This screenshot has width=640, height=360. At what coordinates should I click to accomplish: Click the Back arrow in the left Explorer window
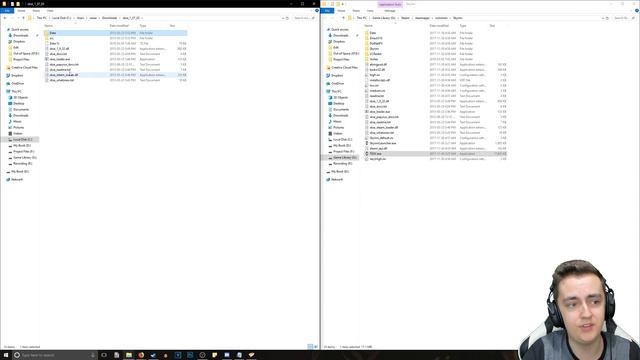pos(5,18)
